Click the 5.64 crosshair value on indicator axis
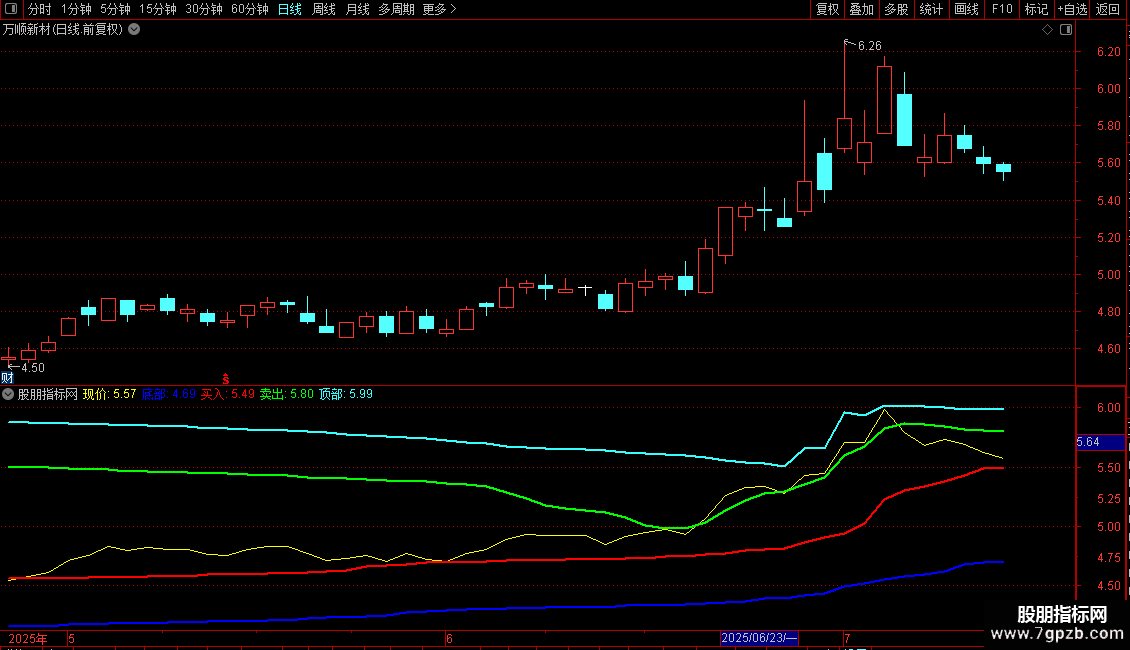The height and width of the screenshot is (650, 1130). pyautogui.click(x=1100, y=442)
